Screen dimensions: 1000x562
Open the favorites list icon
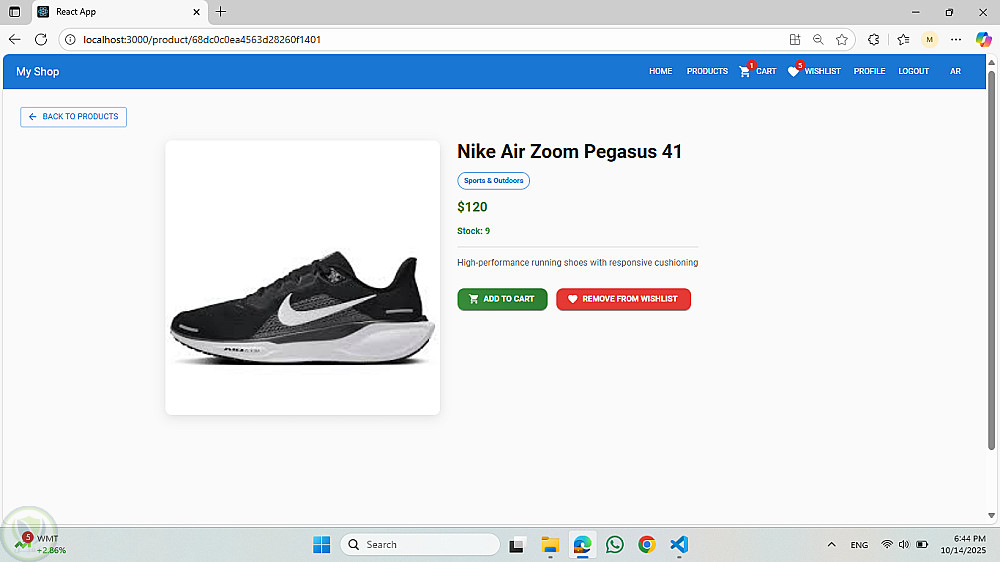tap(903, 40)
